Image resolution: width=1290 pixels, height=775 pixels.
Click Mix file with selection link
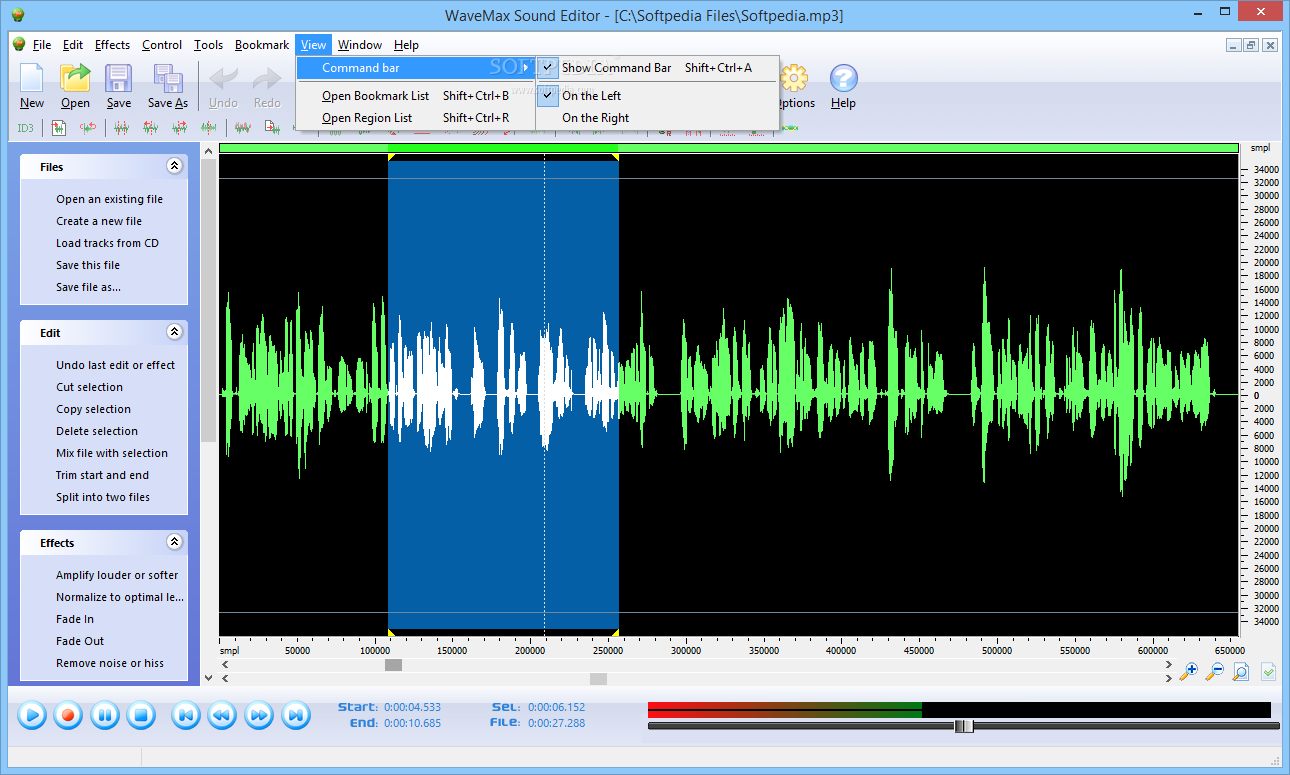pyautogui.click(x=112, y=453)
